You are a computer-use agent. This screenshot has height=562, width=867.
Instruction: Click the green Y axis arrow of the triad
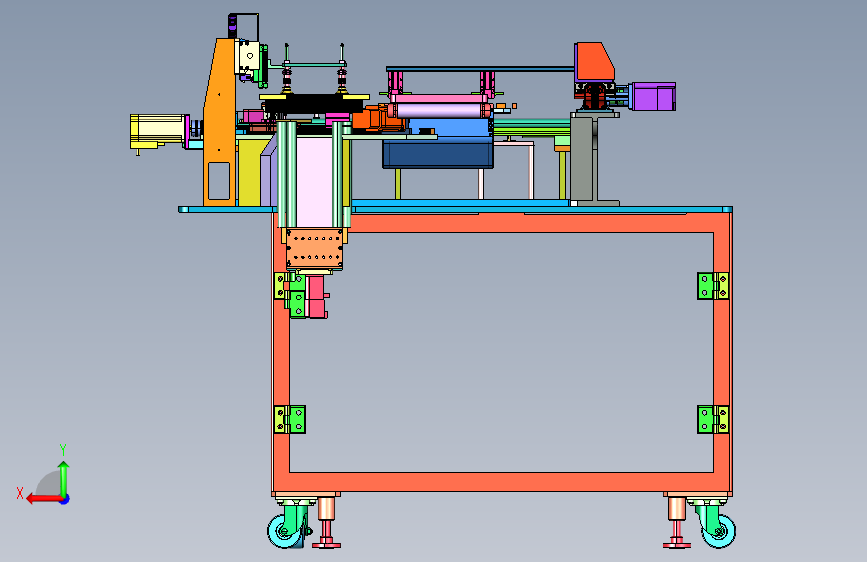click(x=64, y=479)
